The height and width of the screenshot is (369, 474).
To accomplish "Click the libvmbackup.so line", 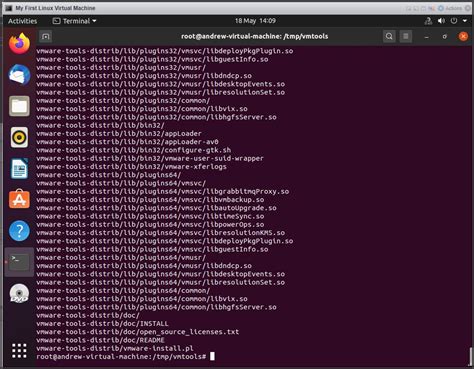I will [x=150, y=200].
